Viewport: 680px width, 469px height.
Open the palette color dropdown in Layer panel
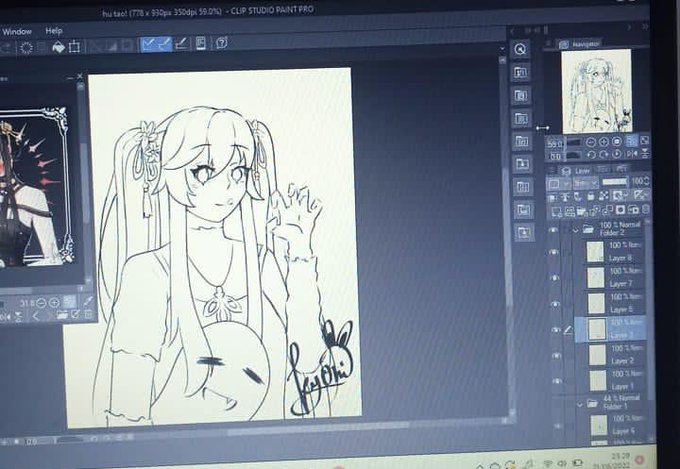click(x=558, y=184)
